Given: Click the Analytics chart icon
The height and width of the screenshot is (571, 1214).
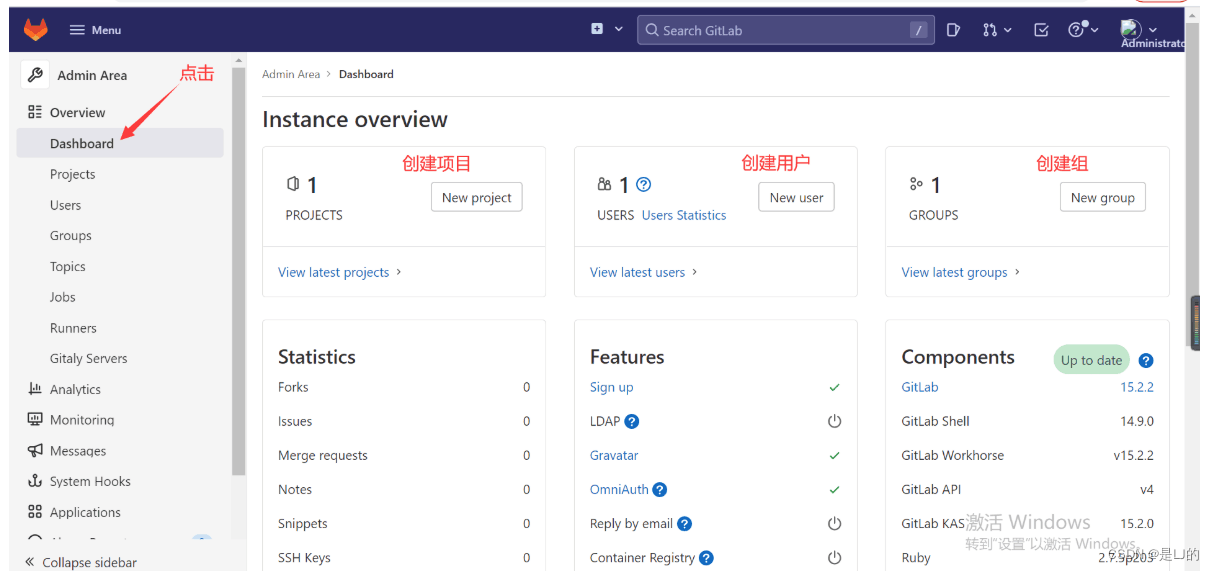Looking at the screenshot, I should tap(35, 389).
